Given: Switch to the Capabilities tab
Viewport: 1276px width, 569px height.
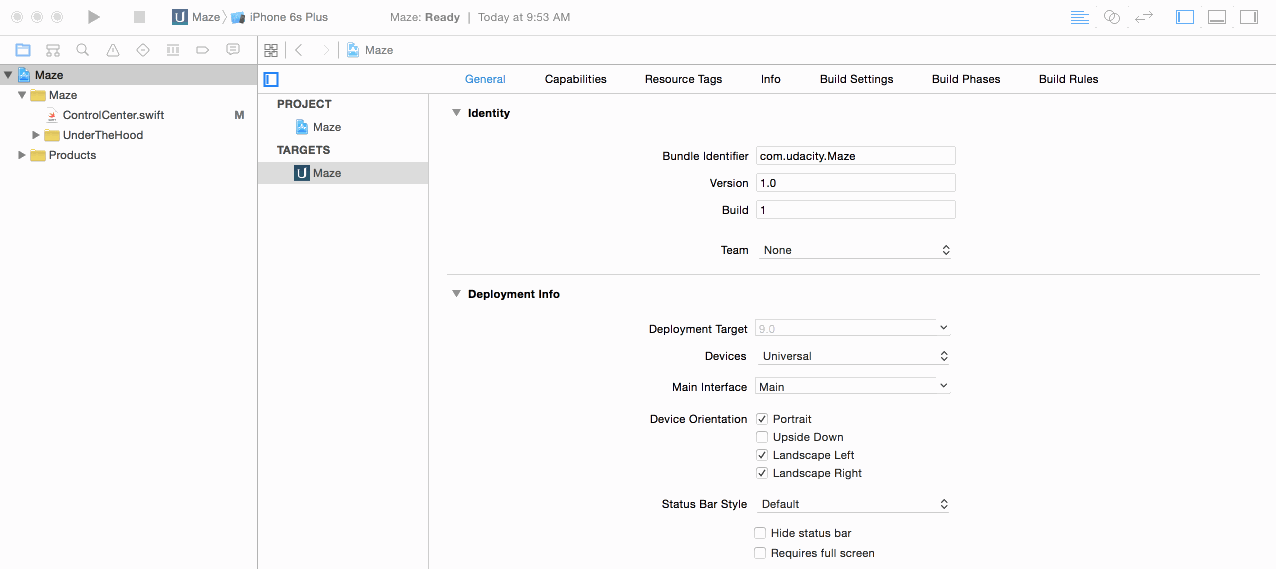Looking at the screenshot, I should 576,79.
